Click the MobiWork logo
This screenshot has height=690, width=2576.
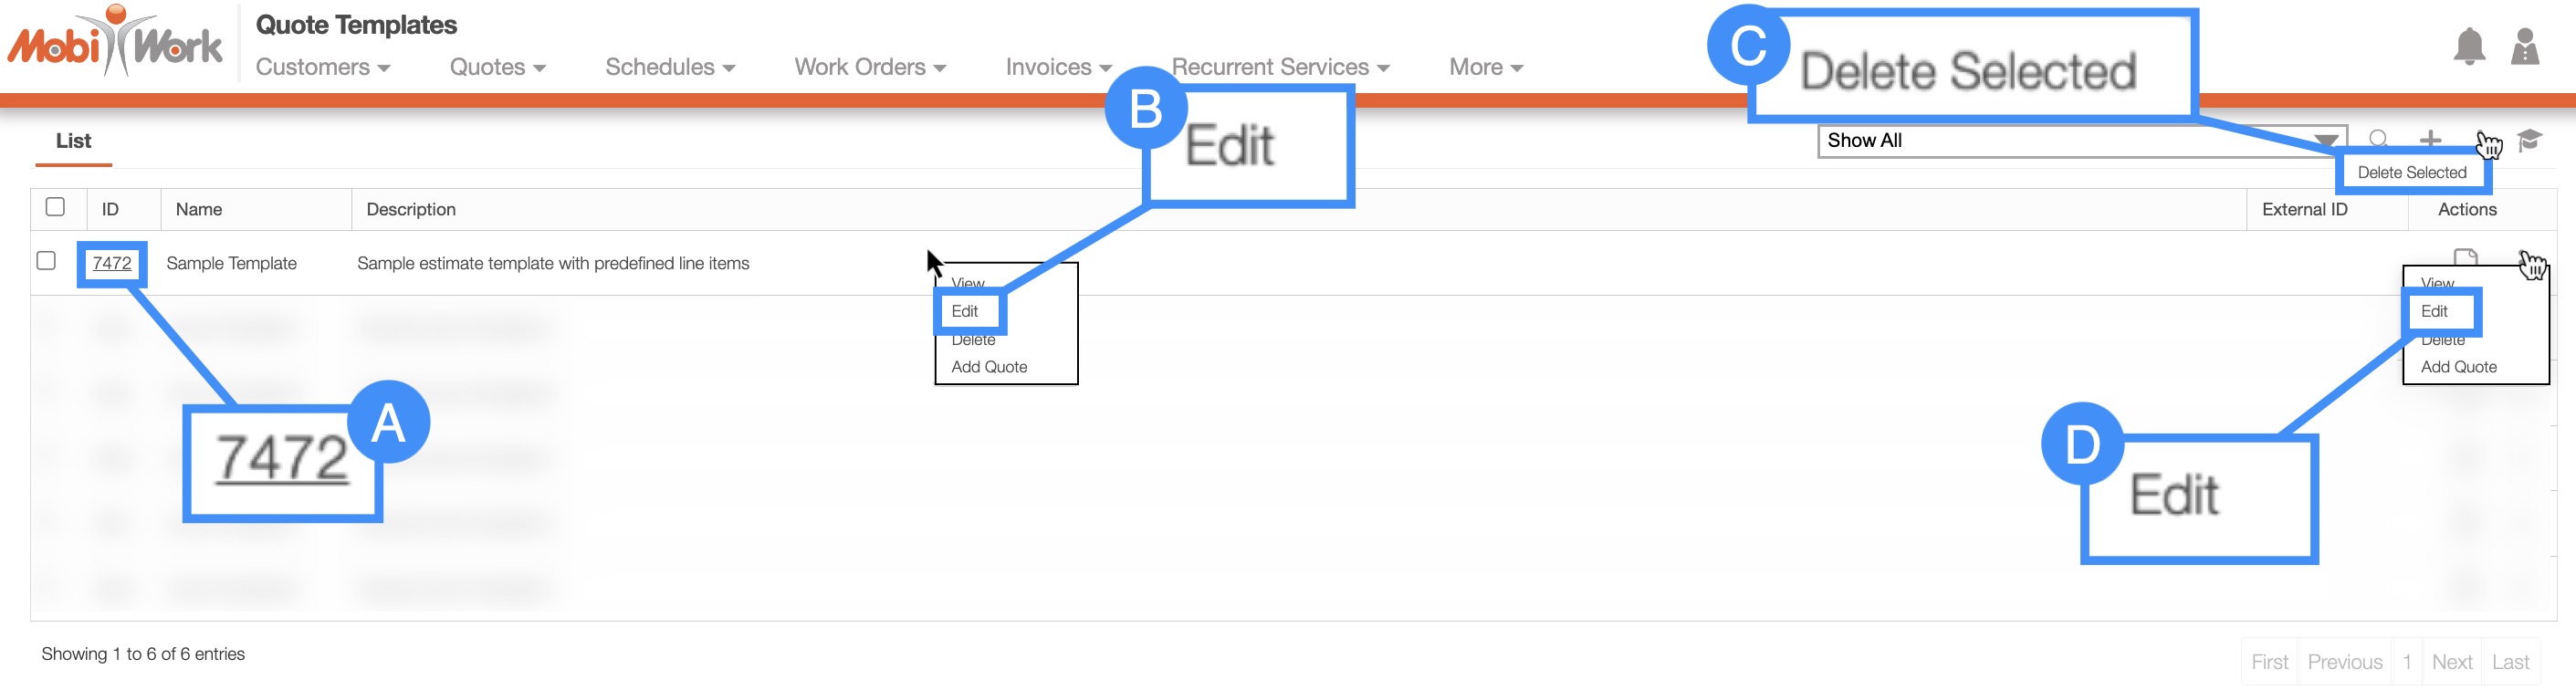pos(115,43)
